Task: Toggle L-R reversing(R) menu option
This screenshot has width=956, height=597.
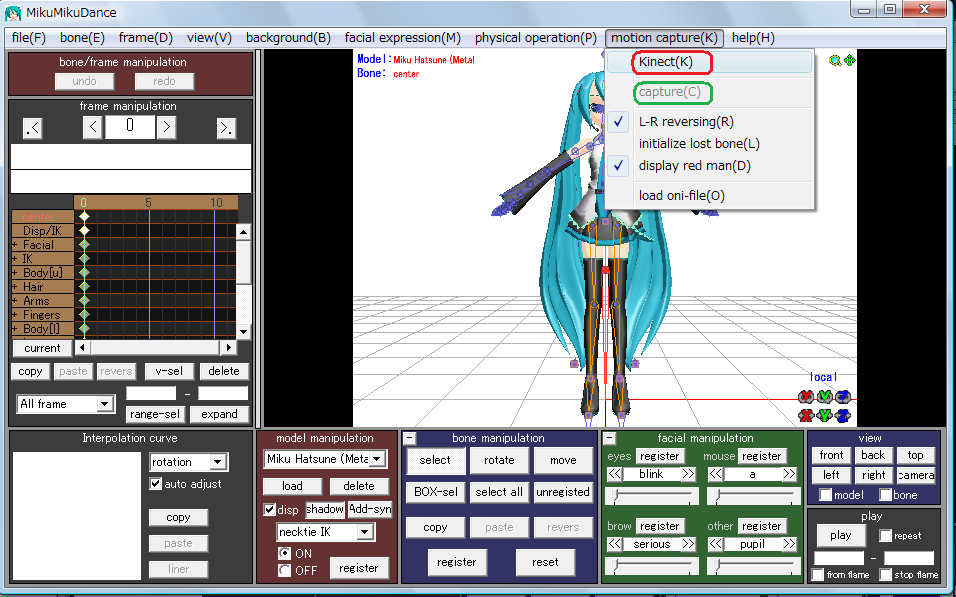Action: [x=710, y=121]
